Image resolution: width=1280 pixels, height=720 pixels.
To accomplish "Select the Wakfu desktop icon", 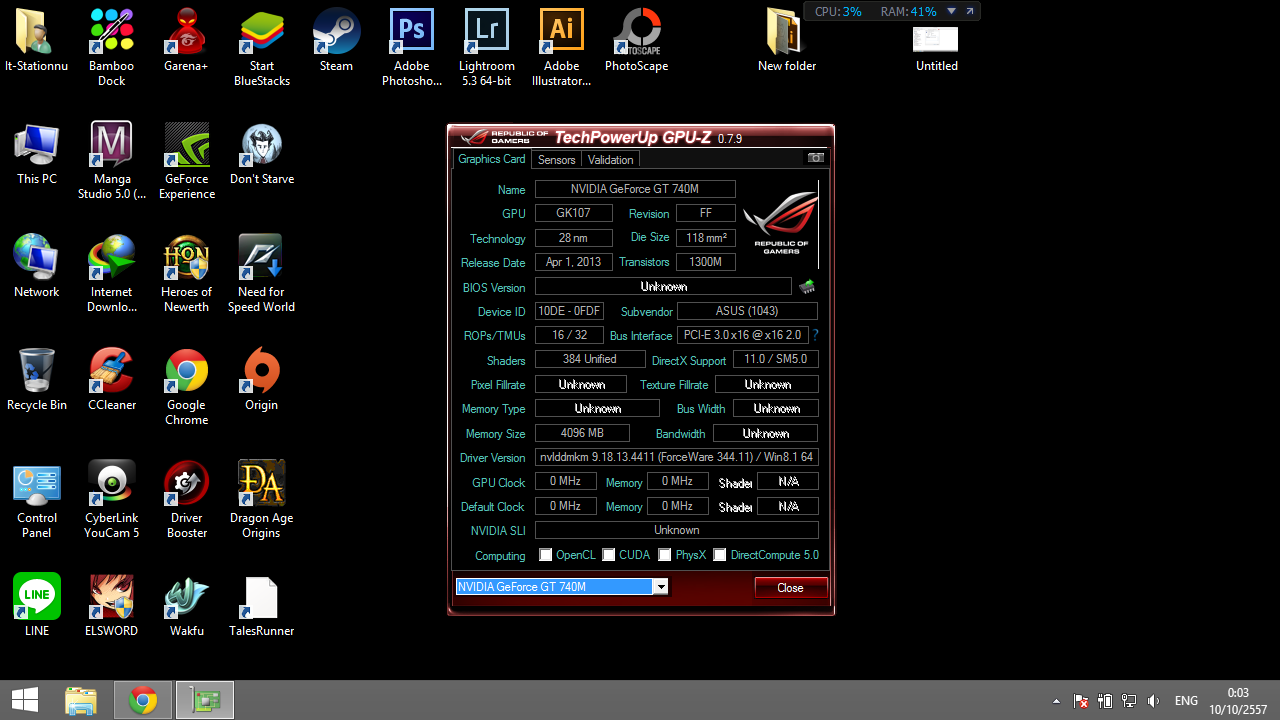I will [187, 605].
